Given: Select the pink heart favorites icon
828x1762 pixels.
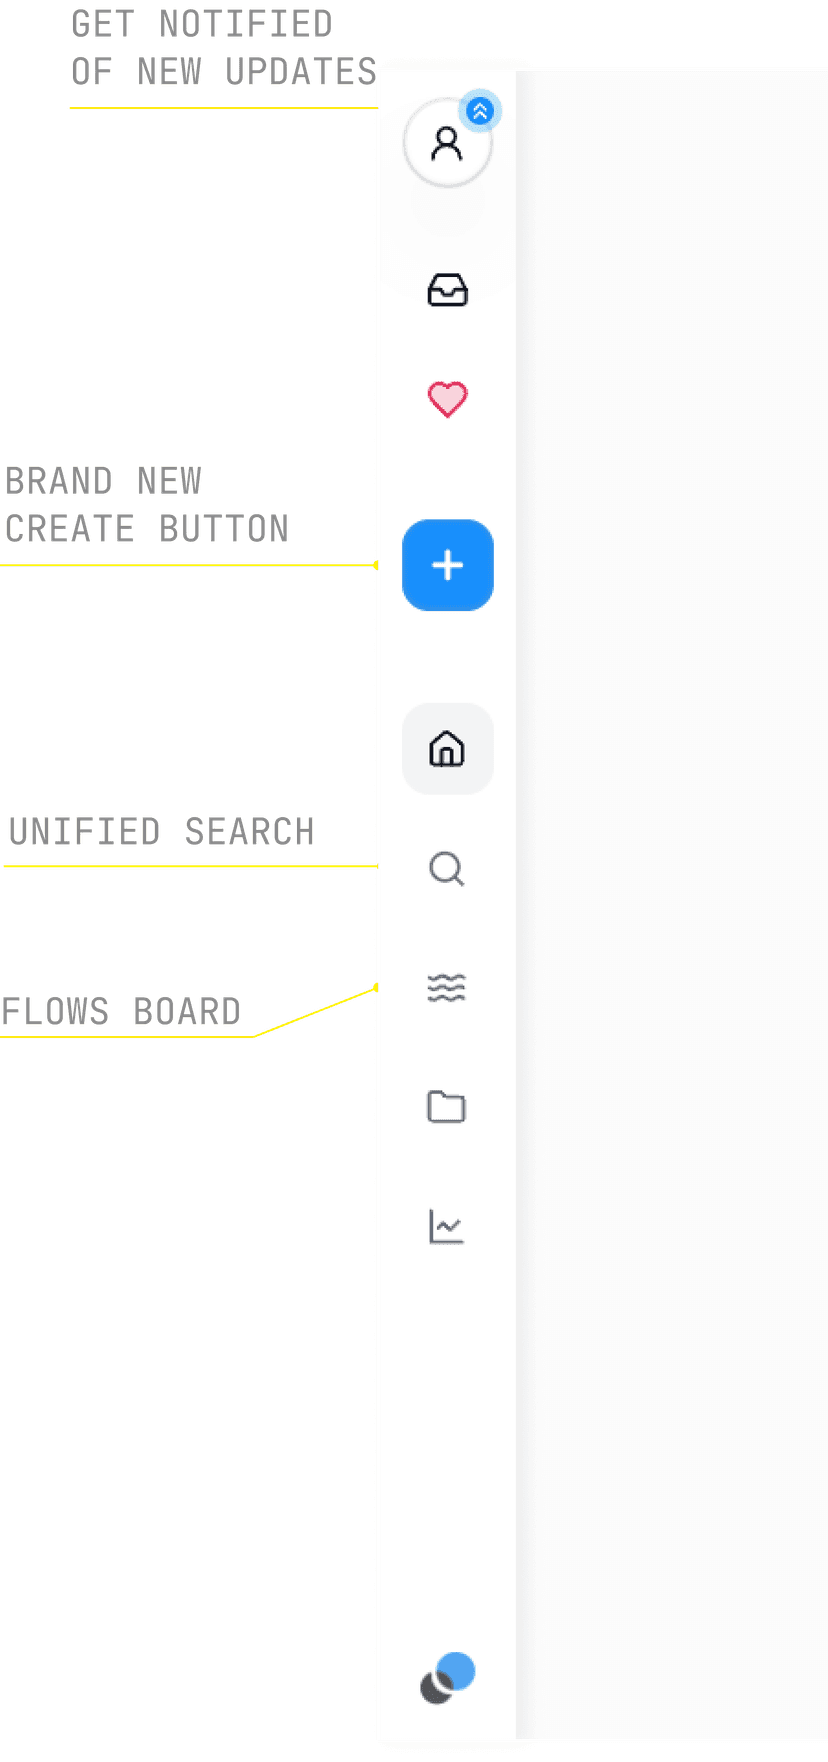Looking at the screenshot, I should [x=447, y=399].
